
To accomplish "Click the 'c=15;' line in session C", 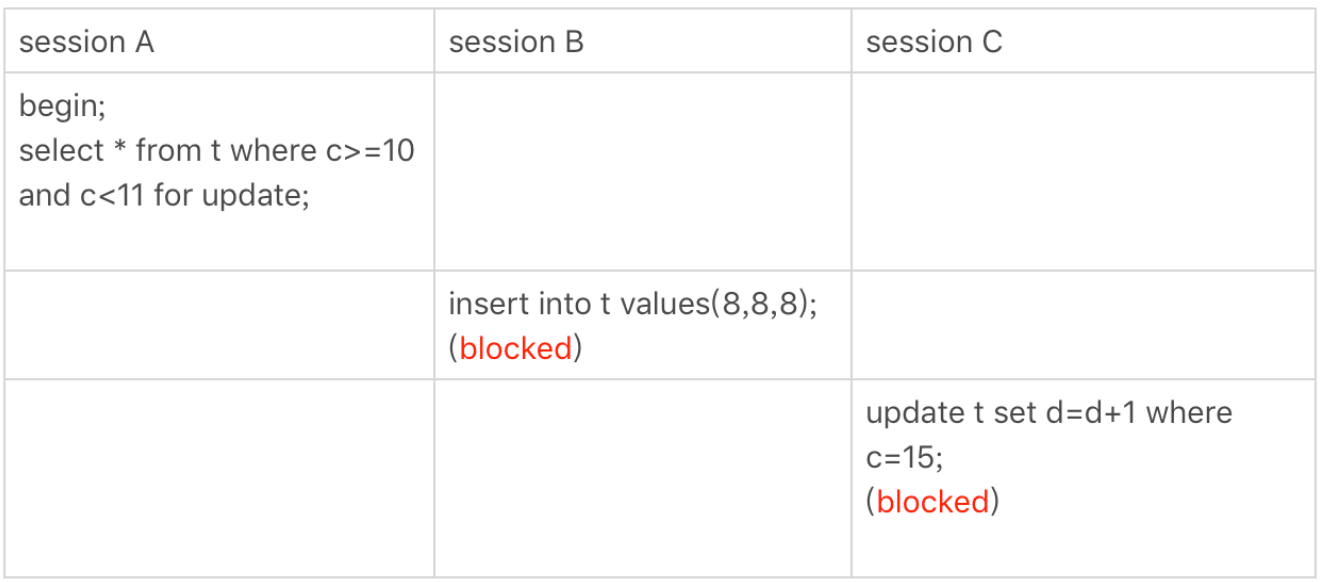I will point(904,457).
